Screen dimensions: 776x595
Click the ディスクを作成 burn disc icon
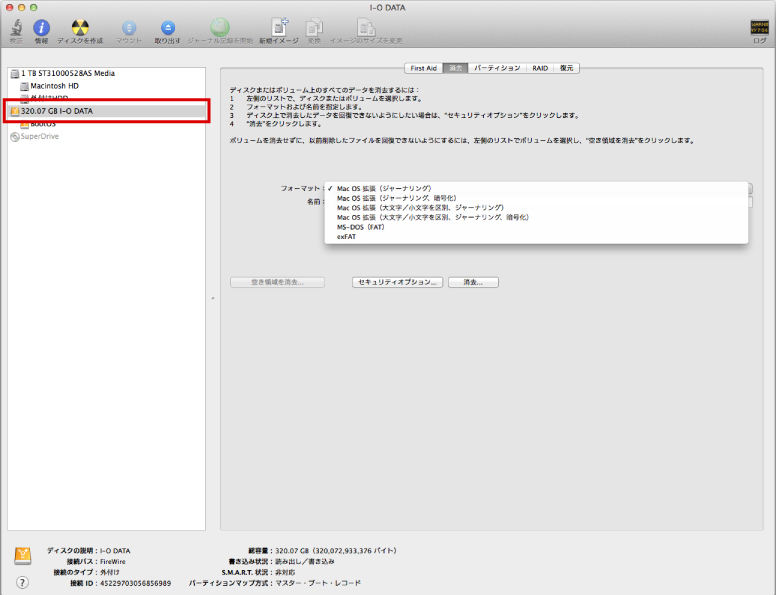80,28
